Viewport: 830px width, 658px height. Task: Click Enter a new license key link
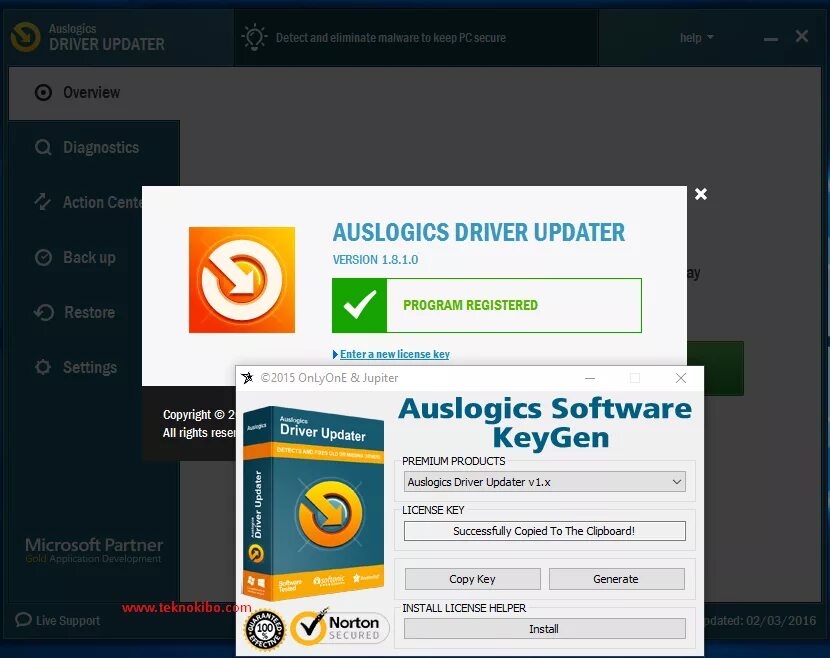[394, 354]
